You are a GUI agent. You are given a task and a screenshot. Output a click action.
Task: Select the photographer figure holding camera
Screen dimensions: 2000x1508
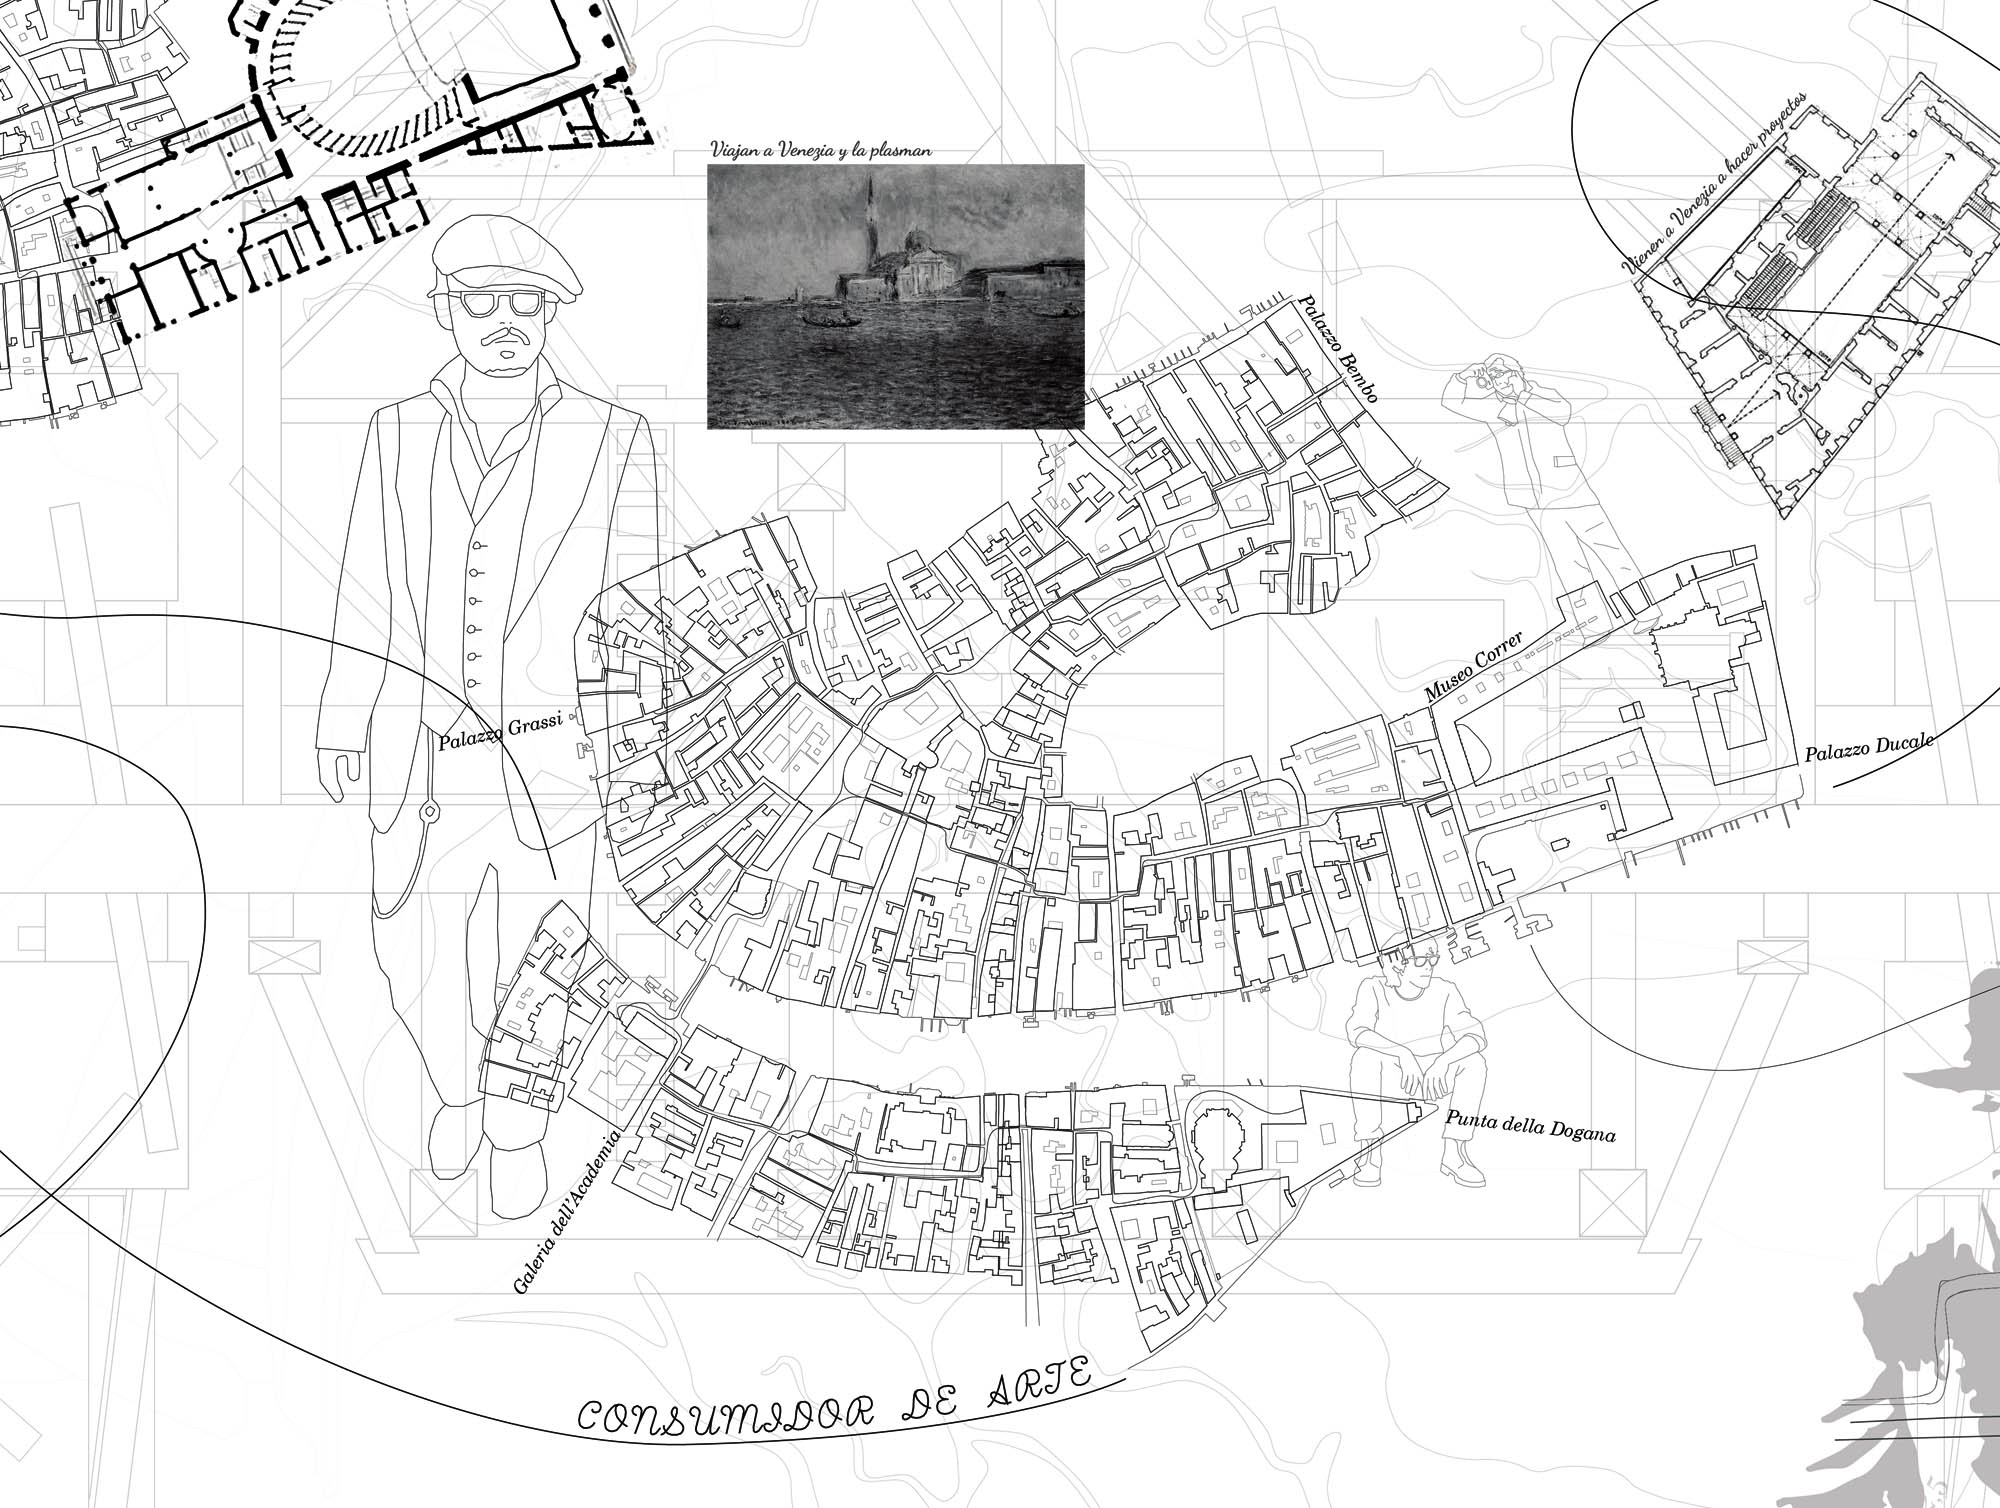[1535, 460]
